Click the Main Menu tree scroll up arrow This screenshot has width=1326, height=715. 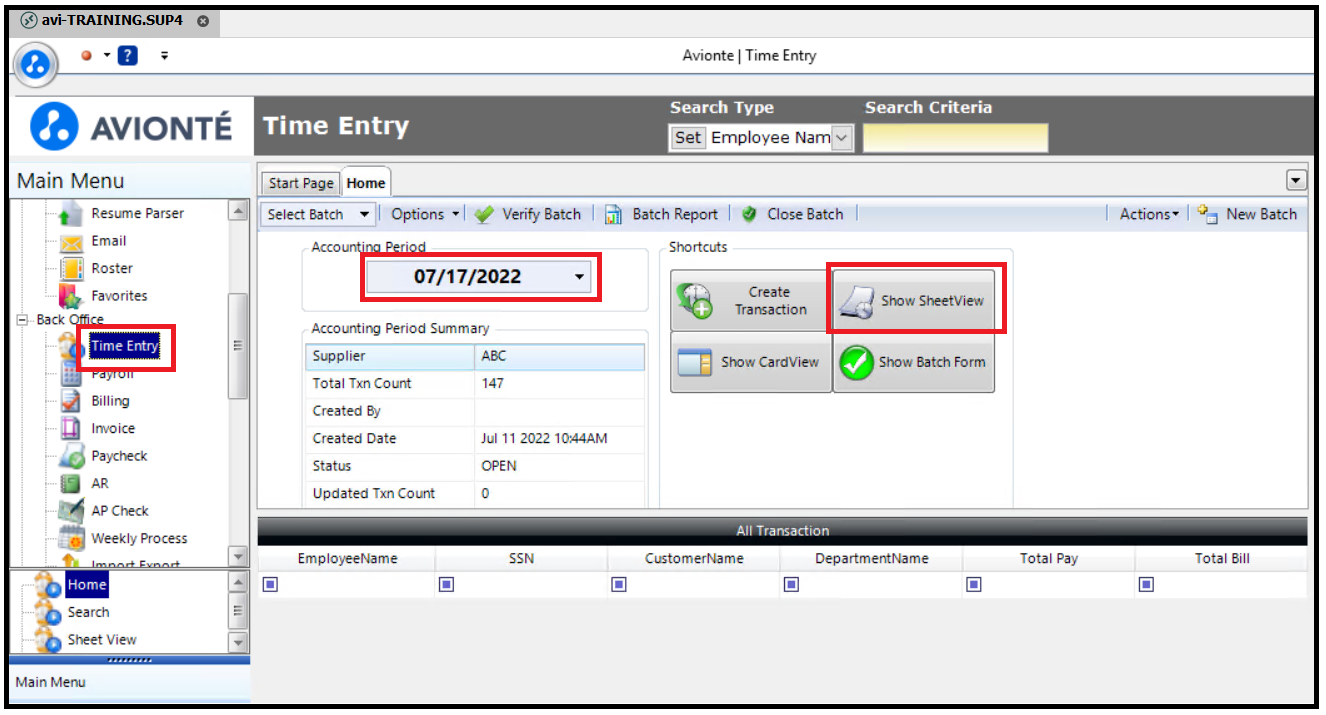[238, 210]
